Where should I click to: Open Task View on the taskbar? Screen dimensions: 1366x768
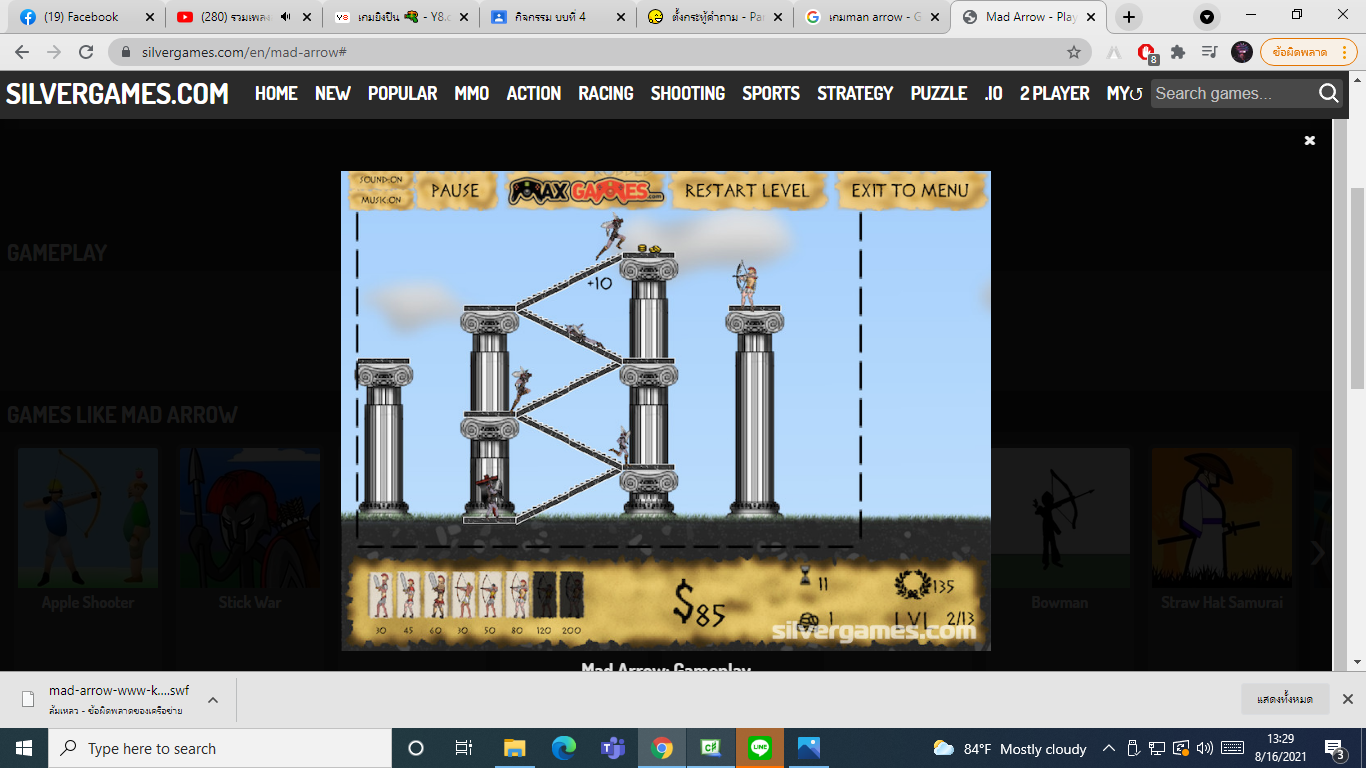464,748
